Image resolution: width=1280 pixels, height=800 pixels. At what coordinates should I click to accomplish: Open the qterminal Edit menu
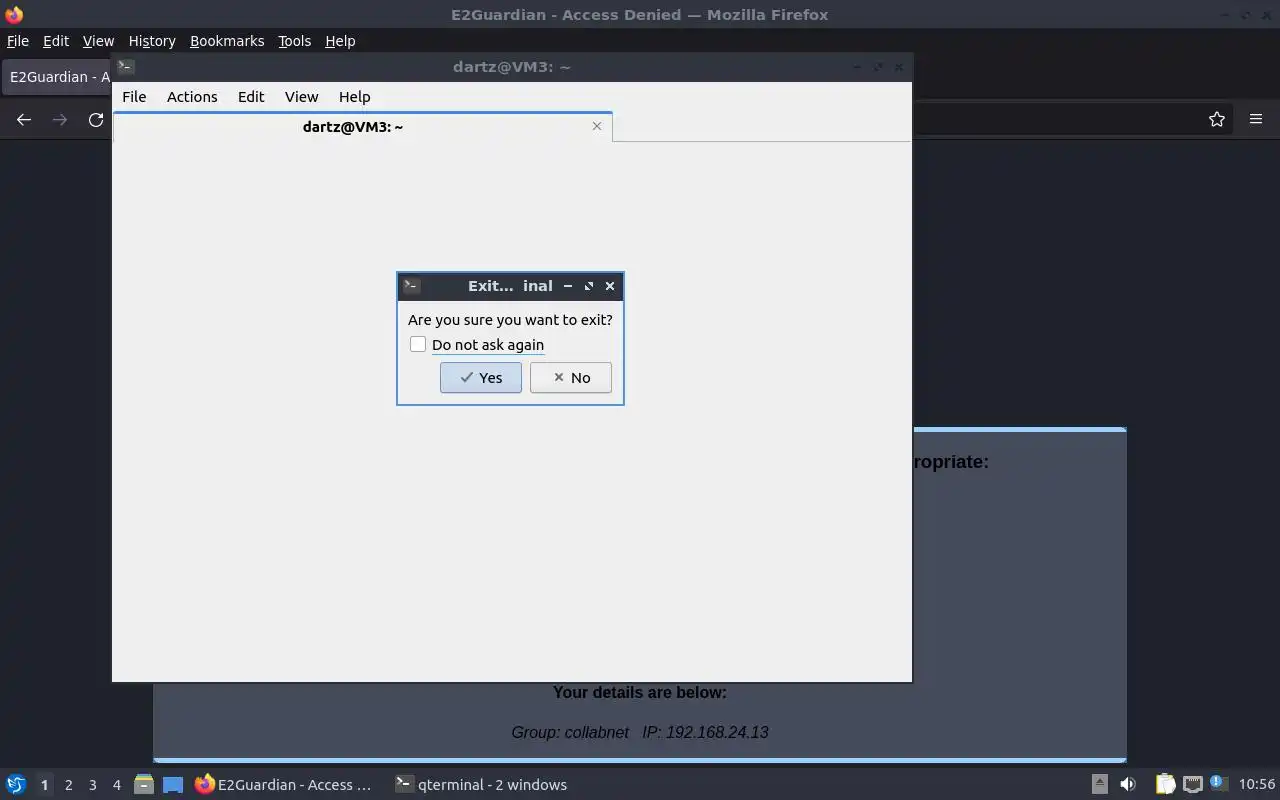coord(251,96)
